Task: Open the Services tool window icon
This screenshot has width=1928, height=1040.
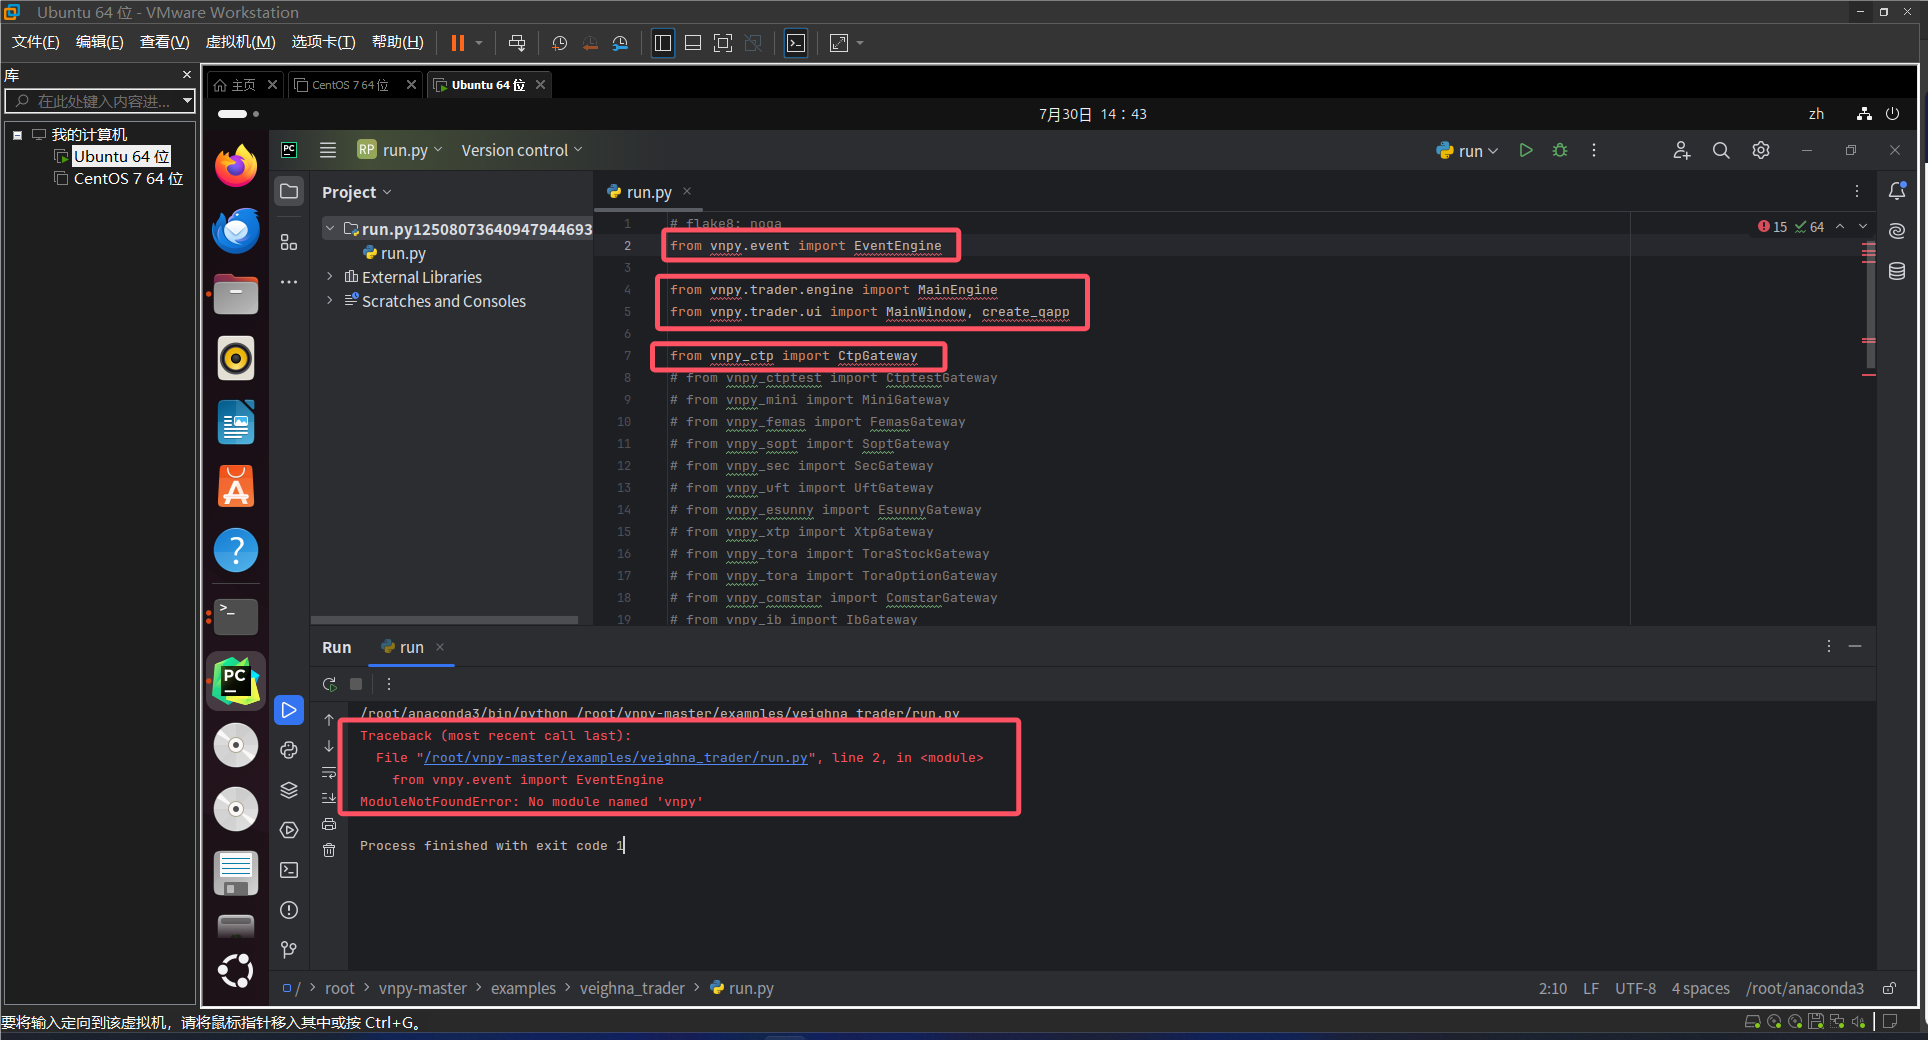Action: coord(289,830)
